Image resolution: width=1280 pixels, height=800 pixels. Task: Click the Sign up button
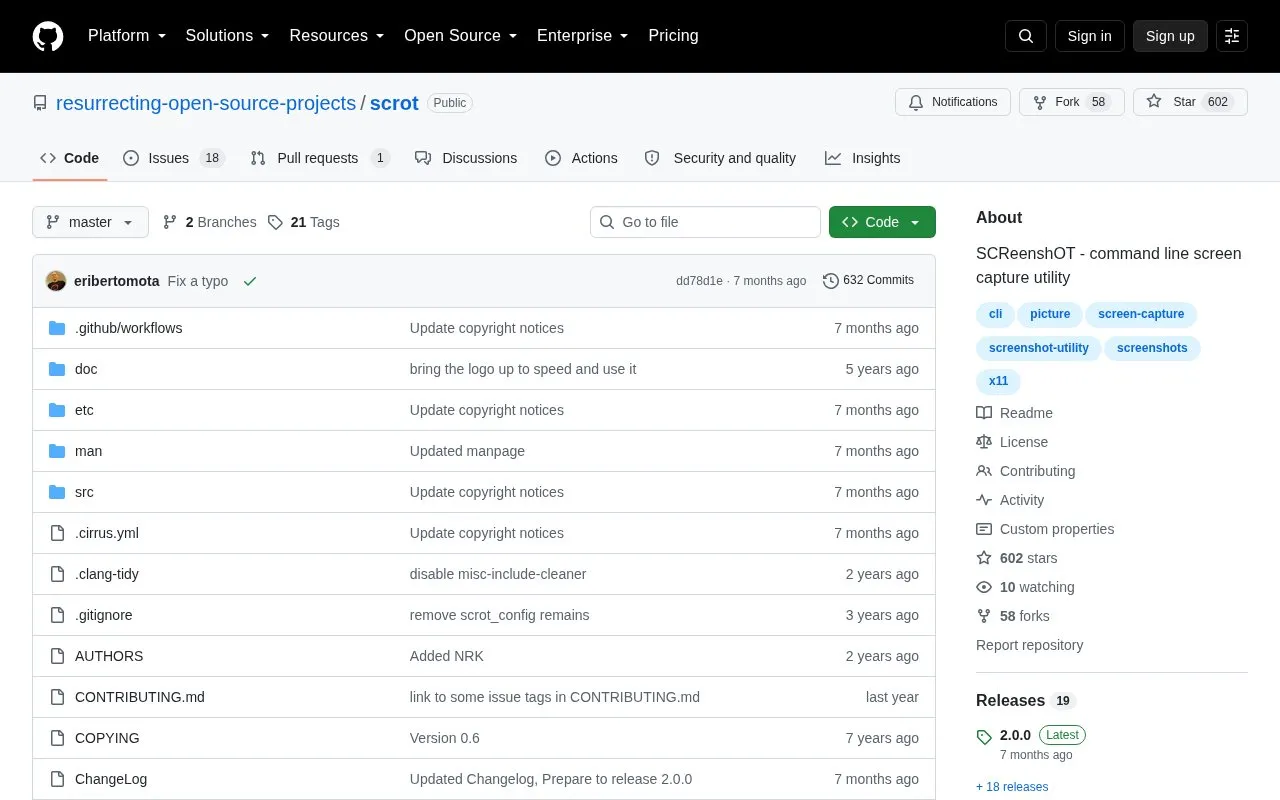(x=1170, y=36)
